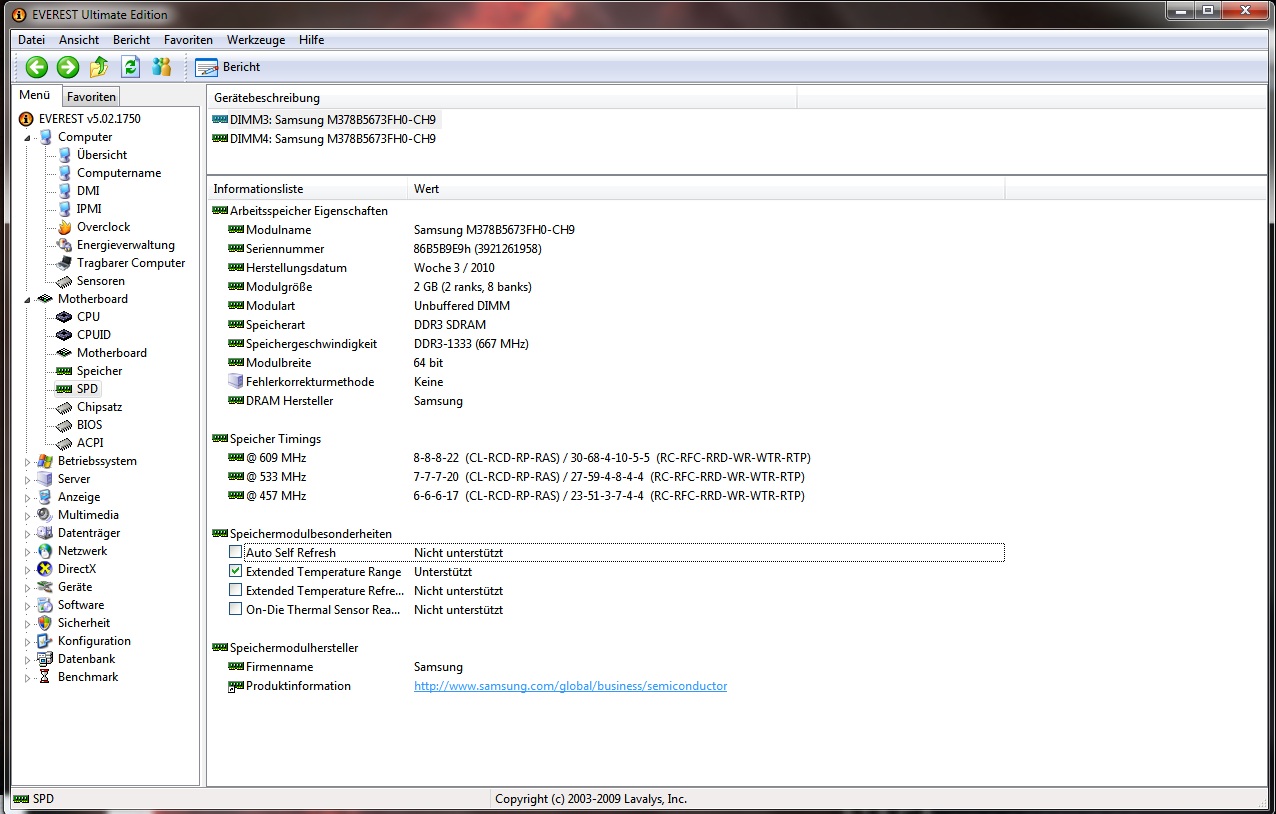Viewport: 1276px width, 814px height.
Task: Expand the DirectX node
Action: pyautogui.click(x=27, y=569)
